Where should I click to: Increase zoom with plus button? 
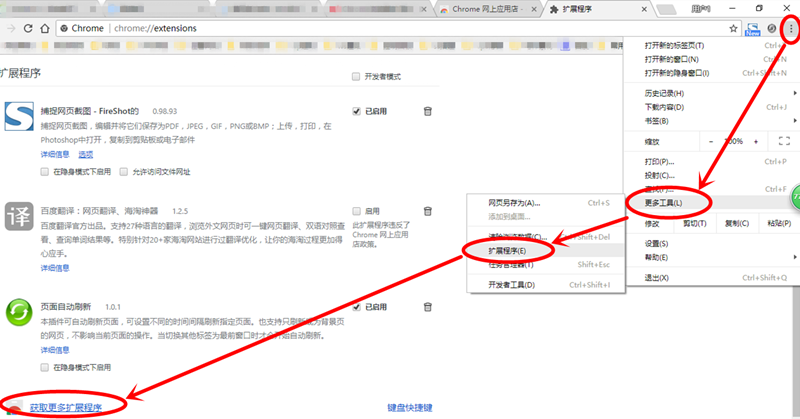click(x=756, y=141)
